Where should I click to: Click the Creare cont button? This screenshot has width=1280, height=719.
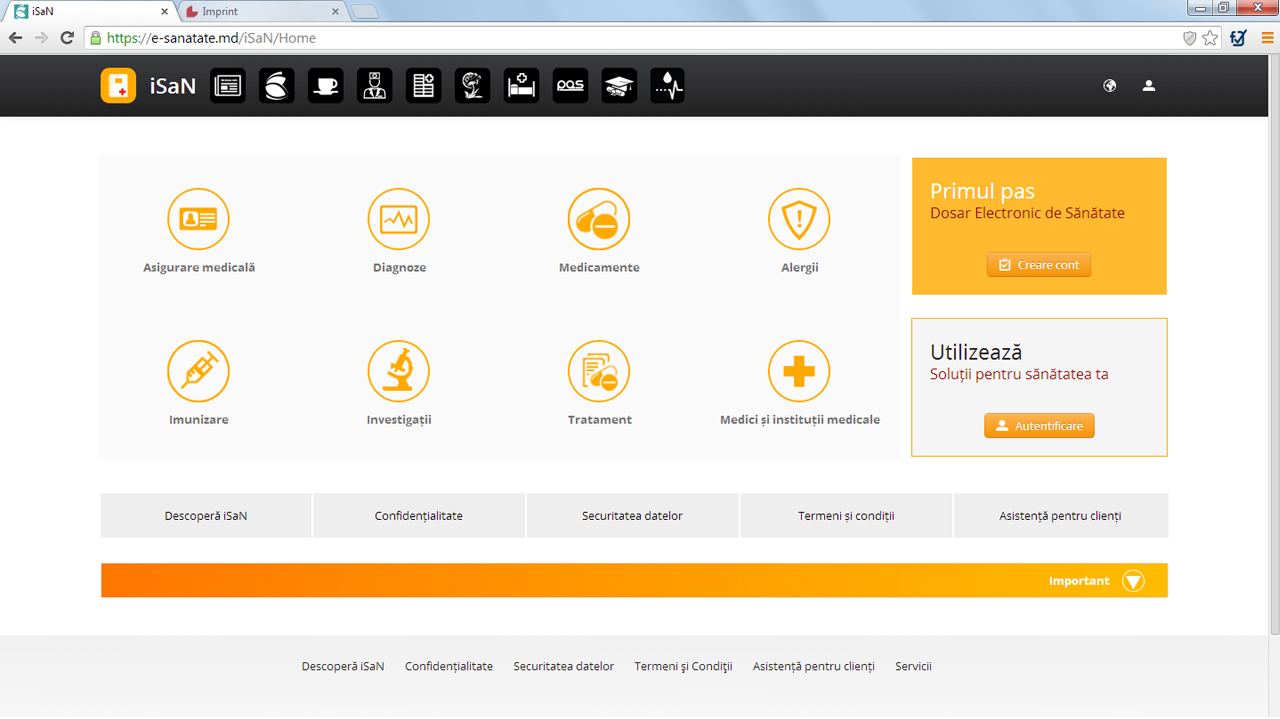pyautogui.click(x=1039, y=265)
